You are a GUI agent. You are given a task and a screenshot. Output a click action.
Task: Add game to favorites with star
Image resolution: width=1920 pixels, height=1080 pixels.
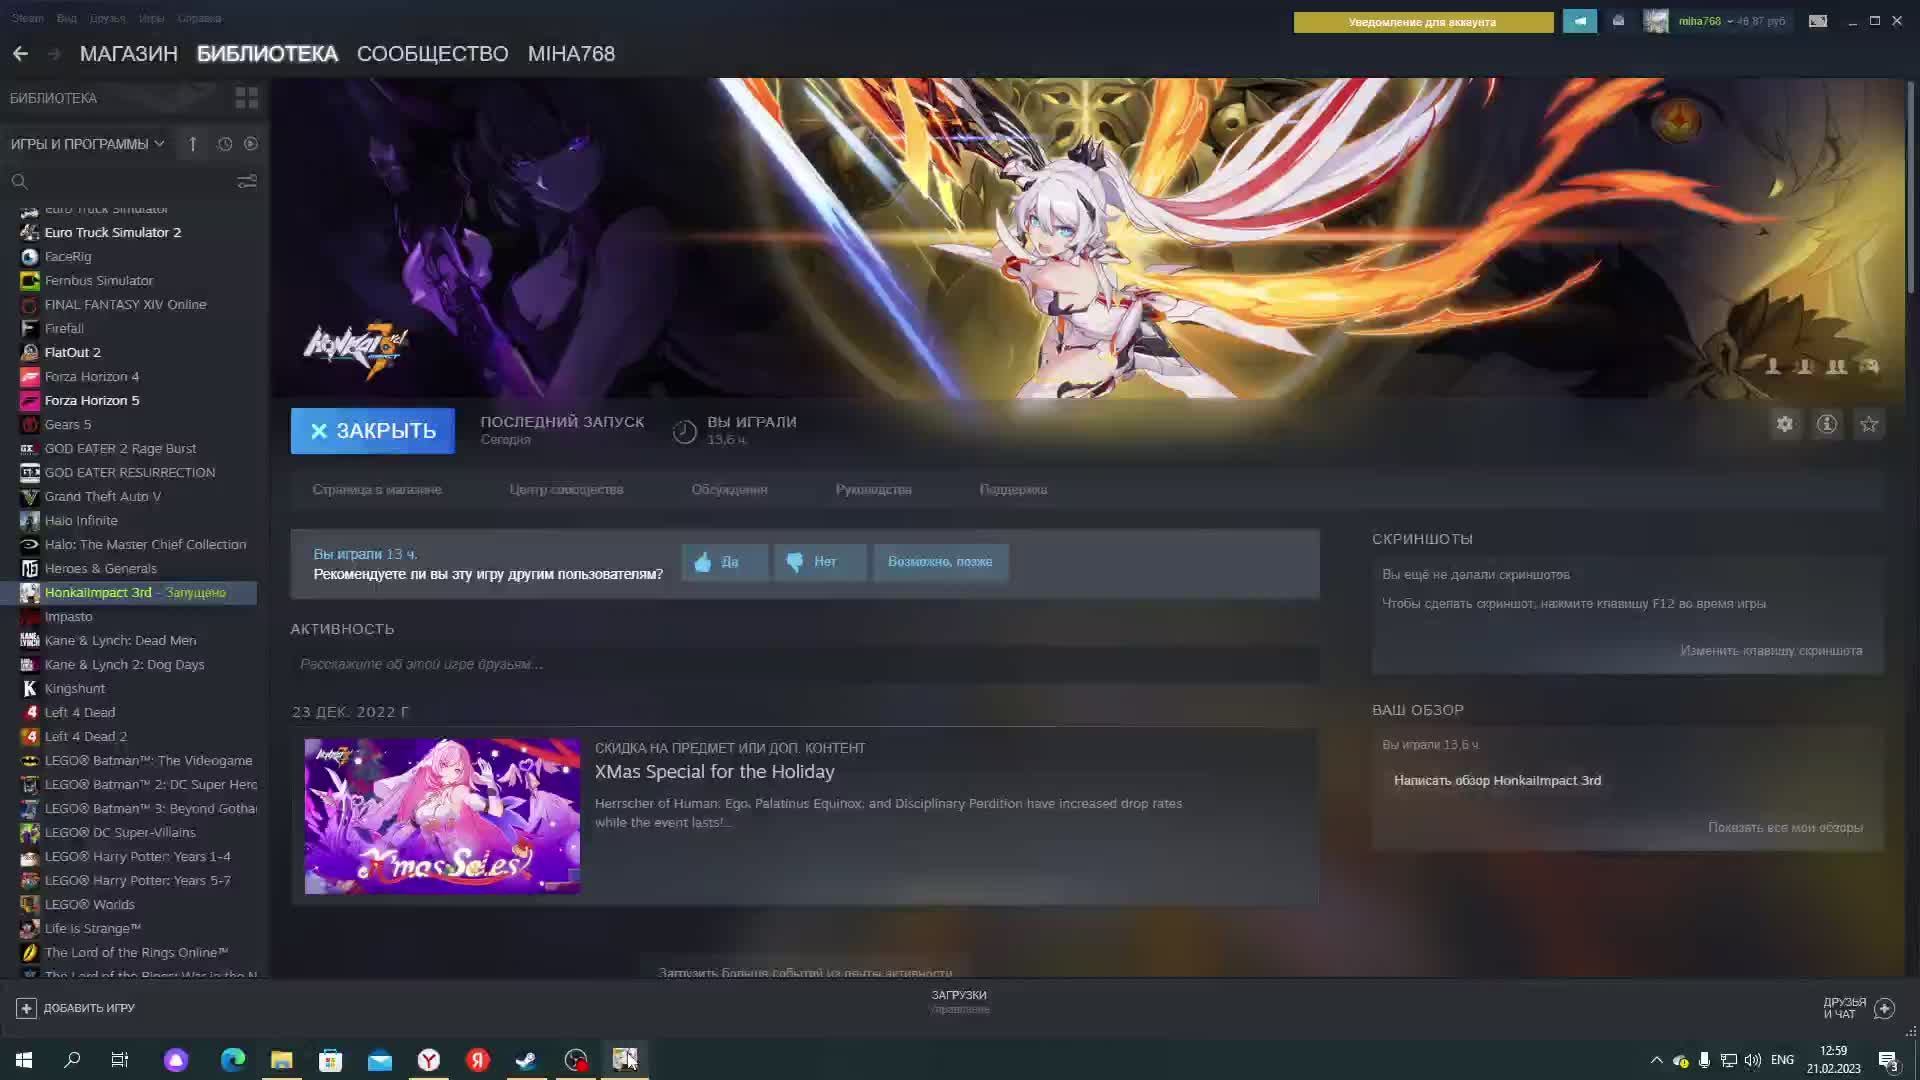[x=1869, y=424]
